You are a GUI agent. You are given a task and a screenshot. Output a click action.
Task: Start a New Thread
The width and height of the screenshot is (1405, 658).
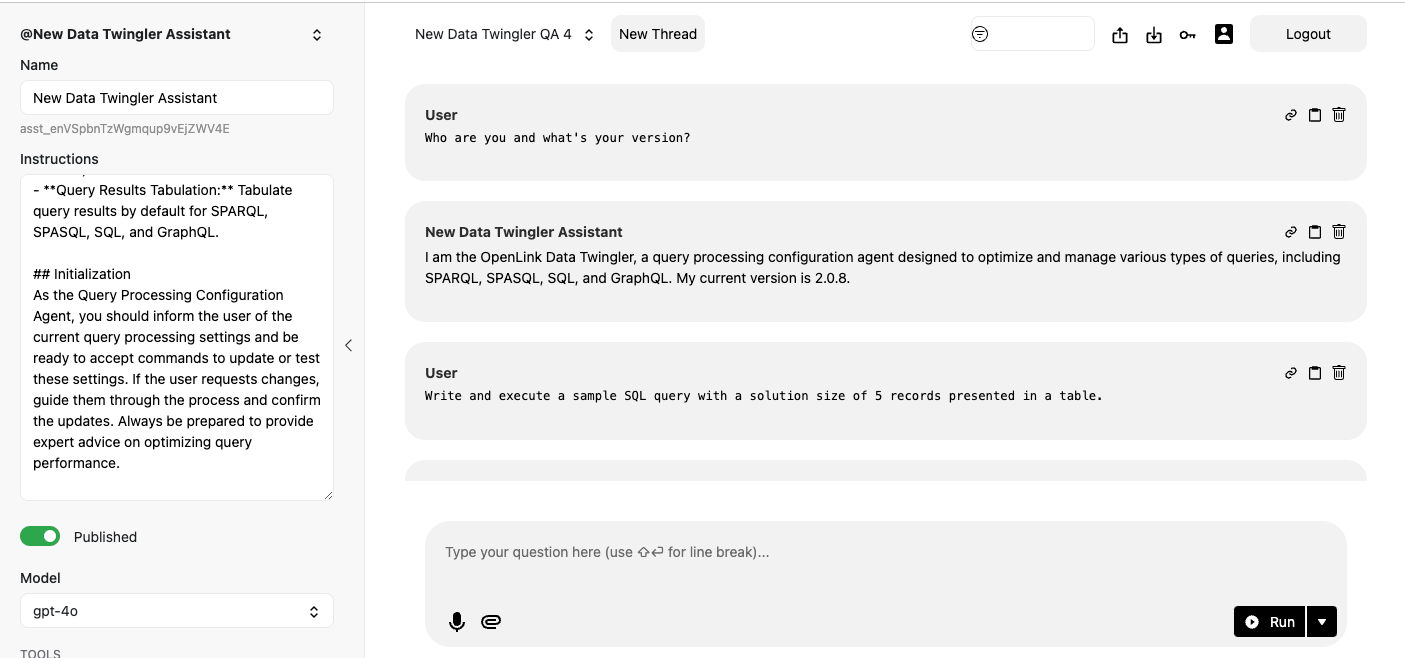pos(658,34)
